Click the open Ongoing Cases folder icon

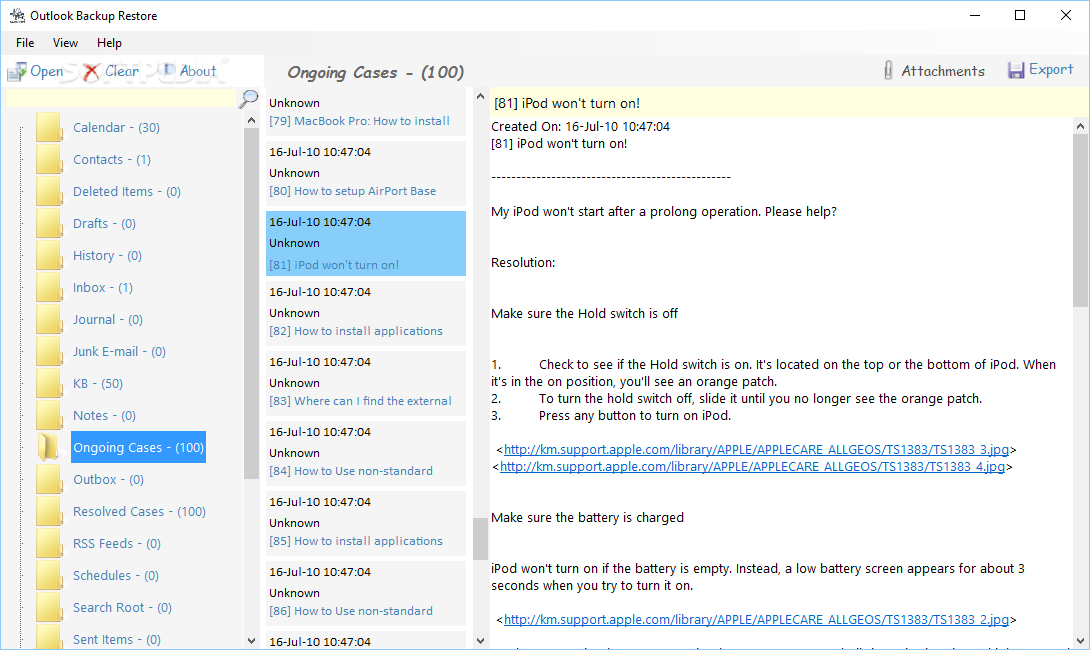pos(51,447)
